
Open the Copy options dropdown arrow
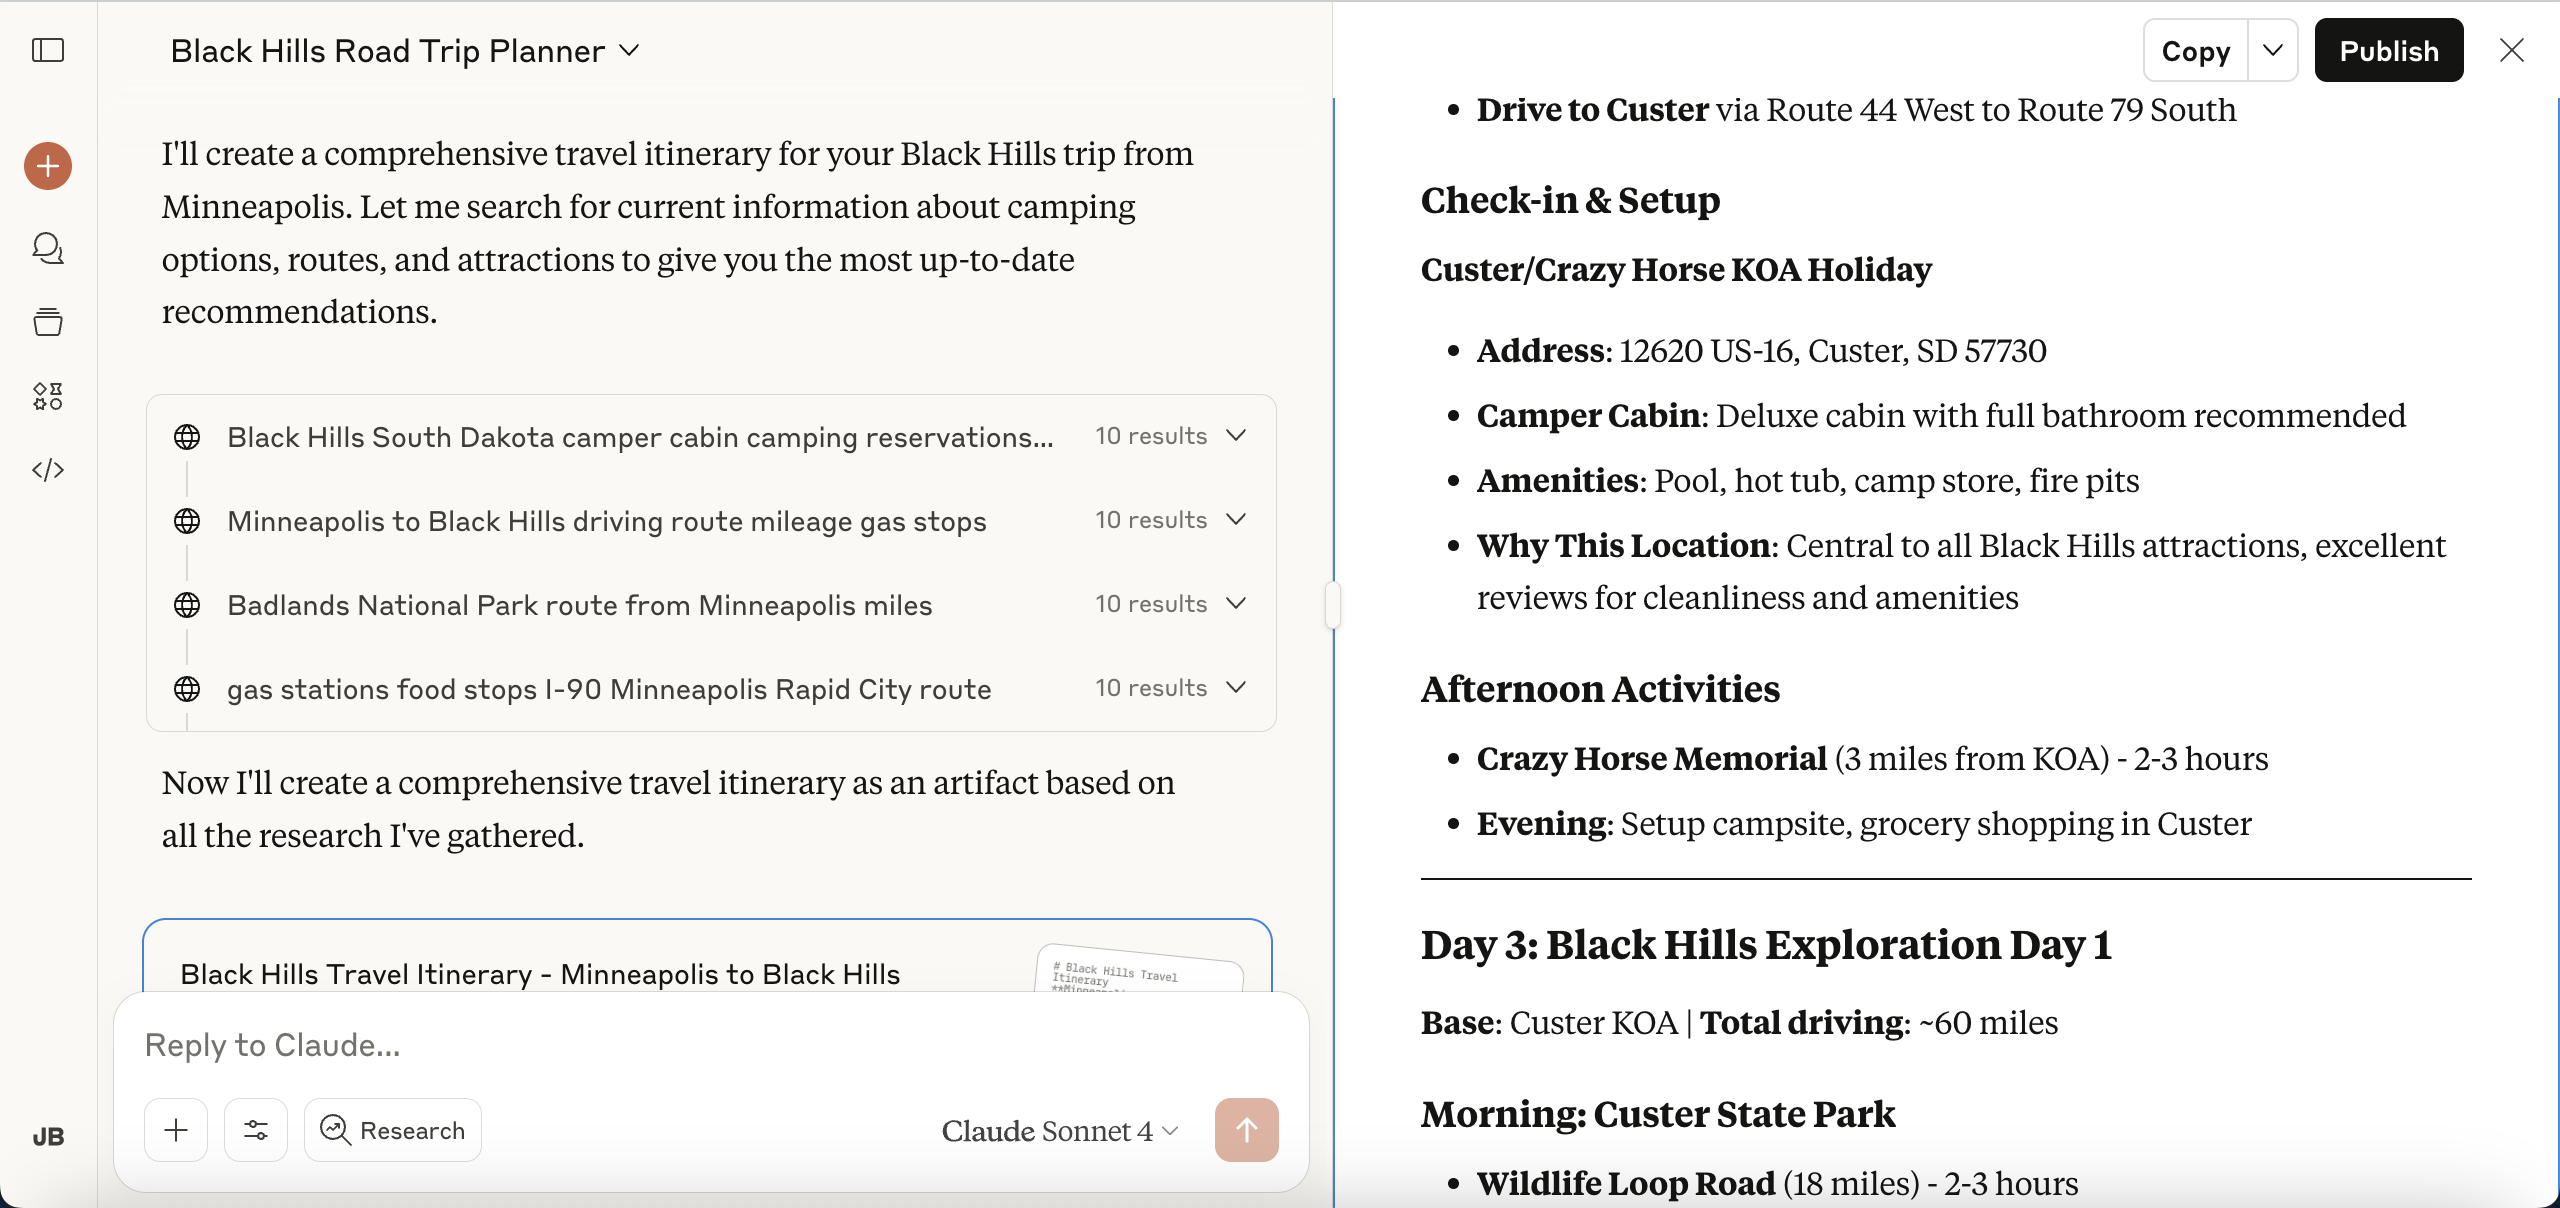[2272, 51]
